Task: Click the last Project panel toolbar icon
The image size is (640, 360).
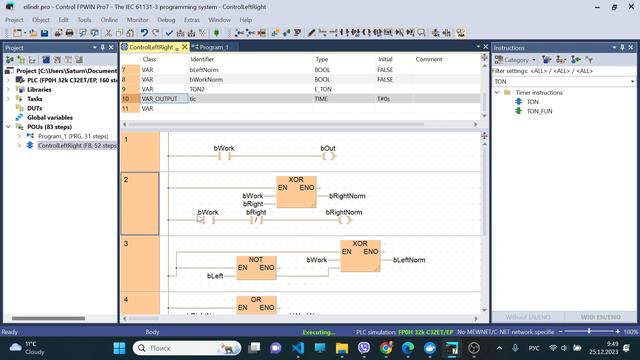Action: (79, 60)
